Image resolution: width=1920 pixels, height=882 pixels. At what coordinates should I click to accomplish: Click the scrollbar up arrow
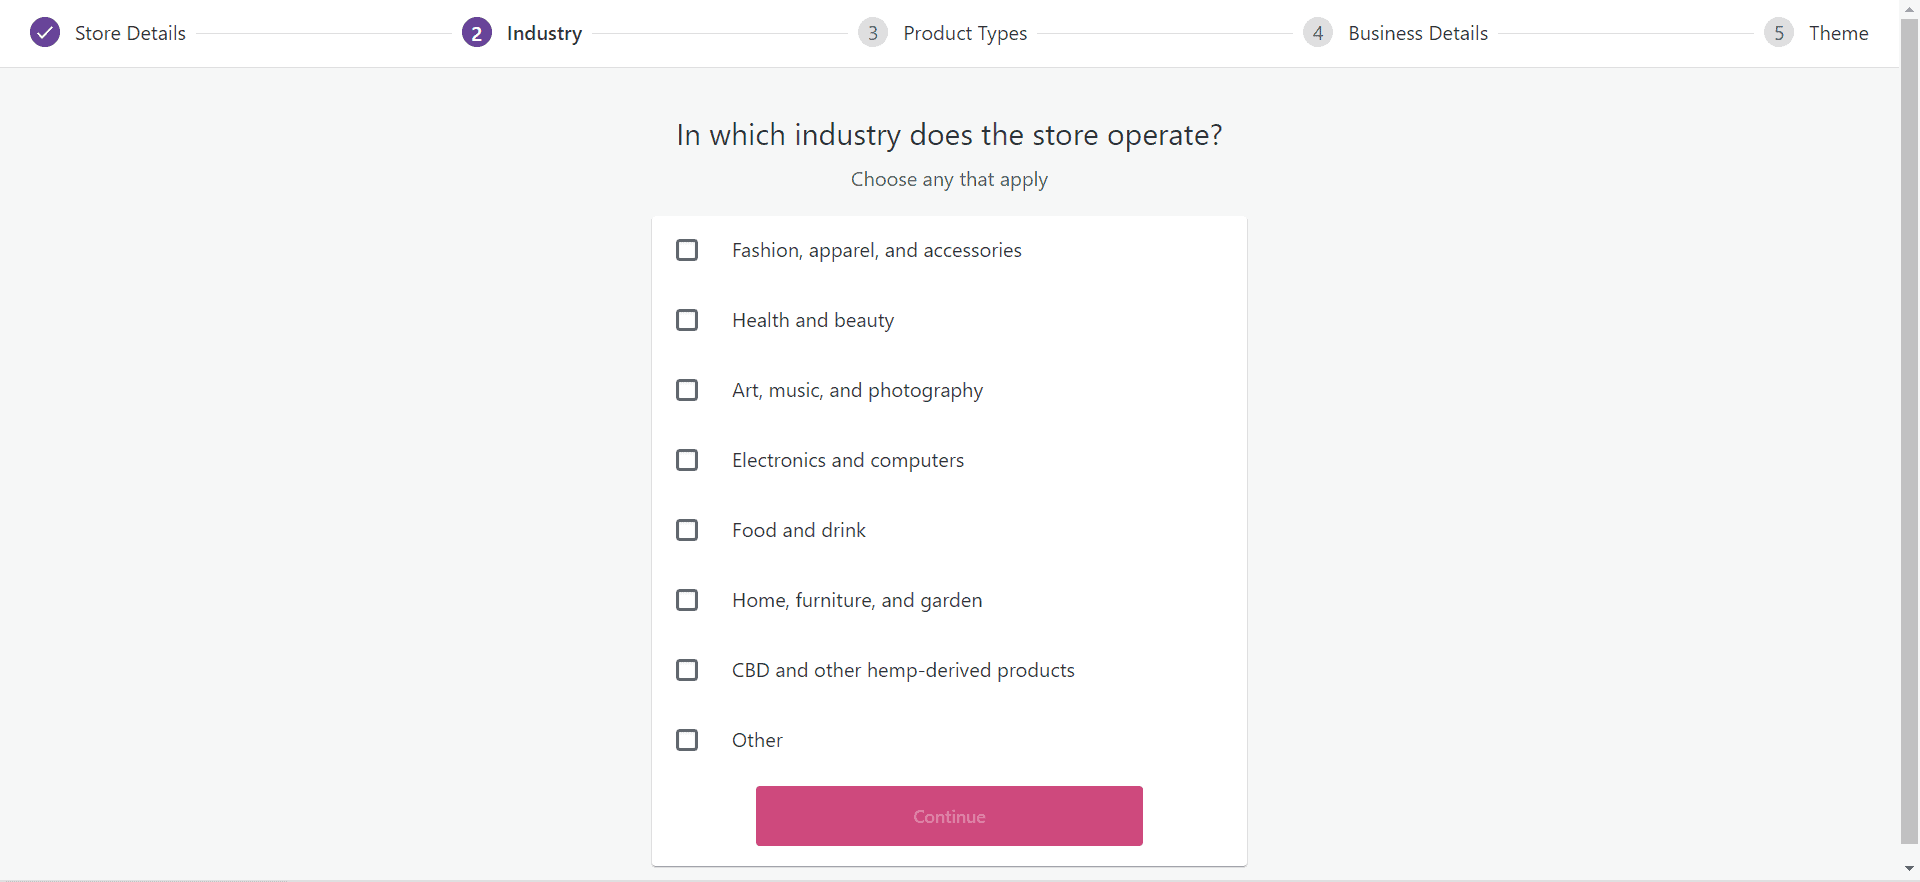tap(1910, 8)
